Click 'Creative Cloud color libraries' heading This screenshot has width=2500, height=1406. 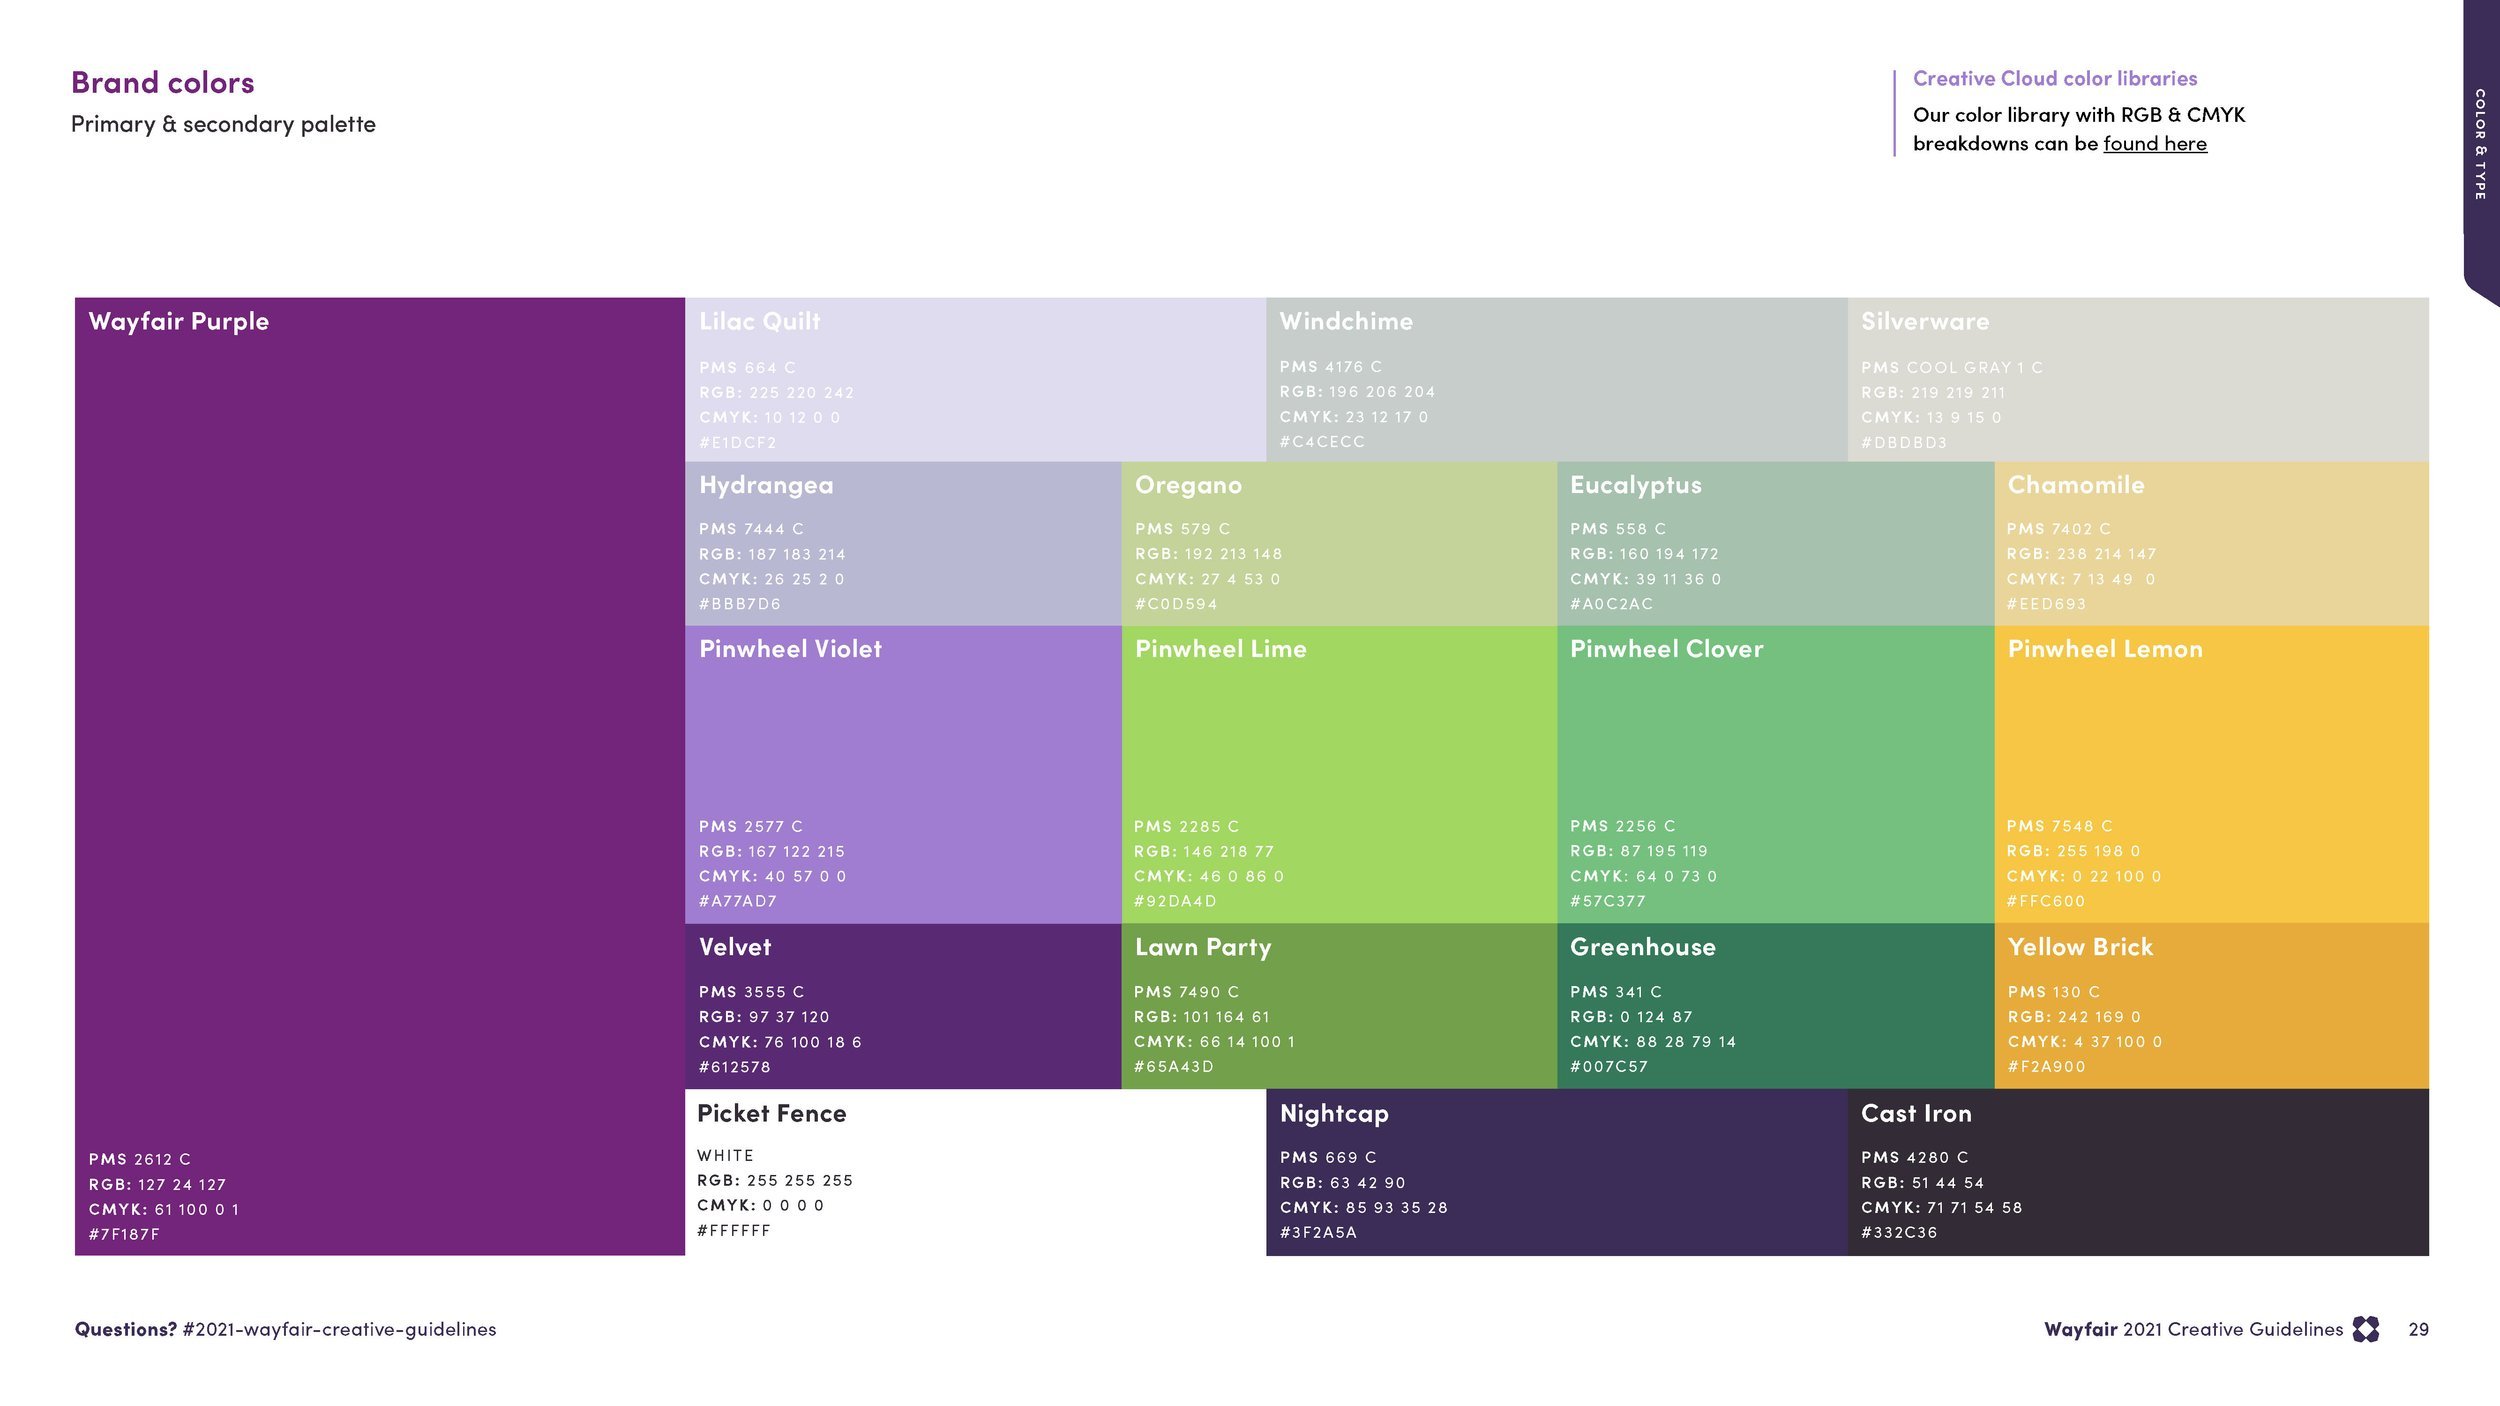tap(2055, 78)
